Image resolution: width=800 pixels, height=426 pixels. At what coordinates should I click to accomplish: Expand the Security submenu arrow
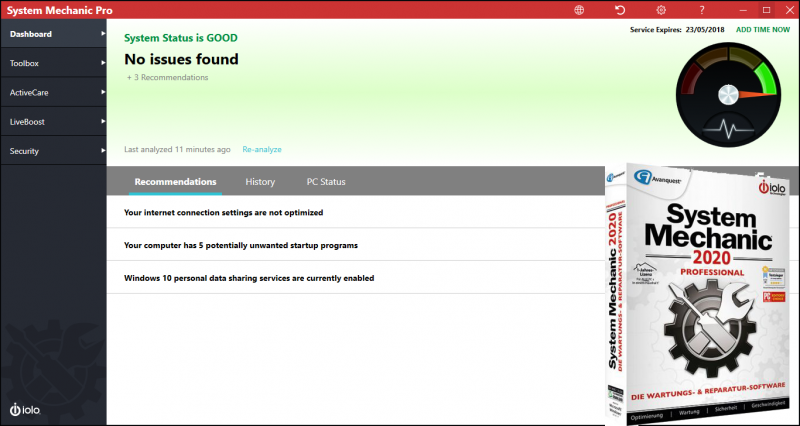click(103, 151)
